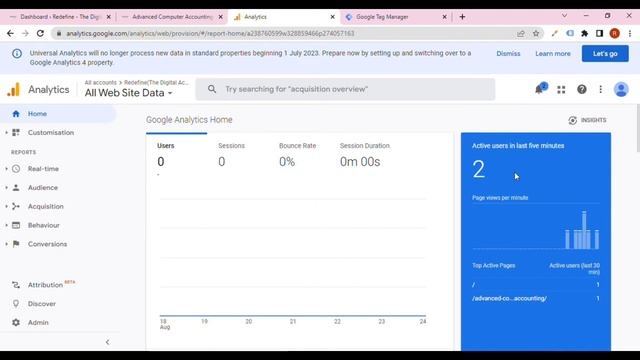Open the browser side panel icon
The width and height of the screenshot is (640, 360).
[x=599, y=33]
